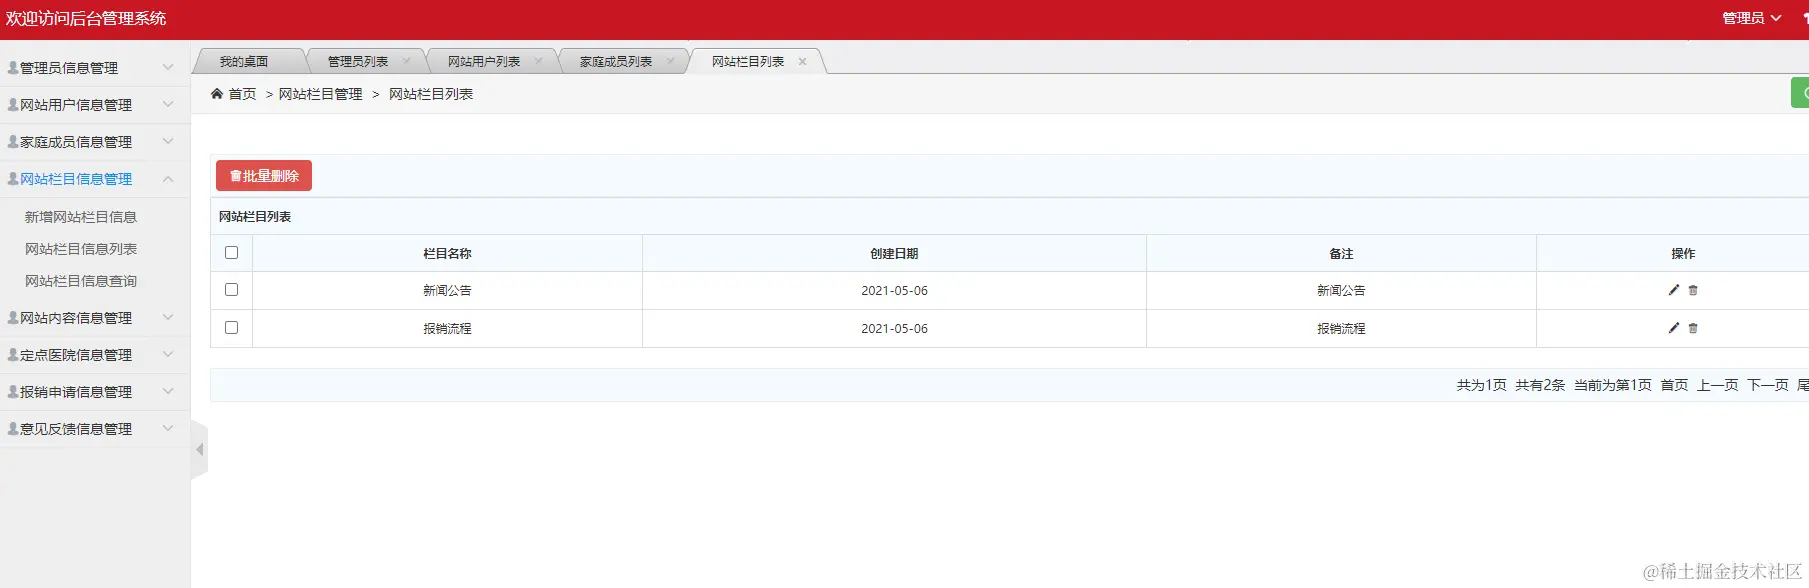
Task: Go to 首页 in pagination bar
Action: 1674,385
